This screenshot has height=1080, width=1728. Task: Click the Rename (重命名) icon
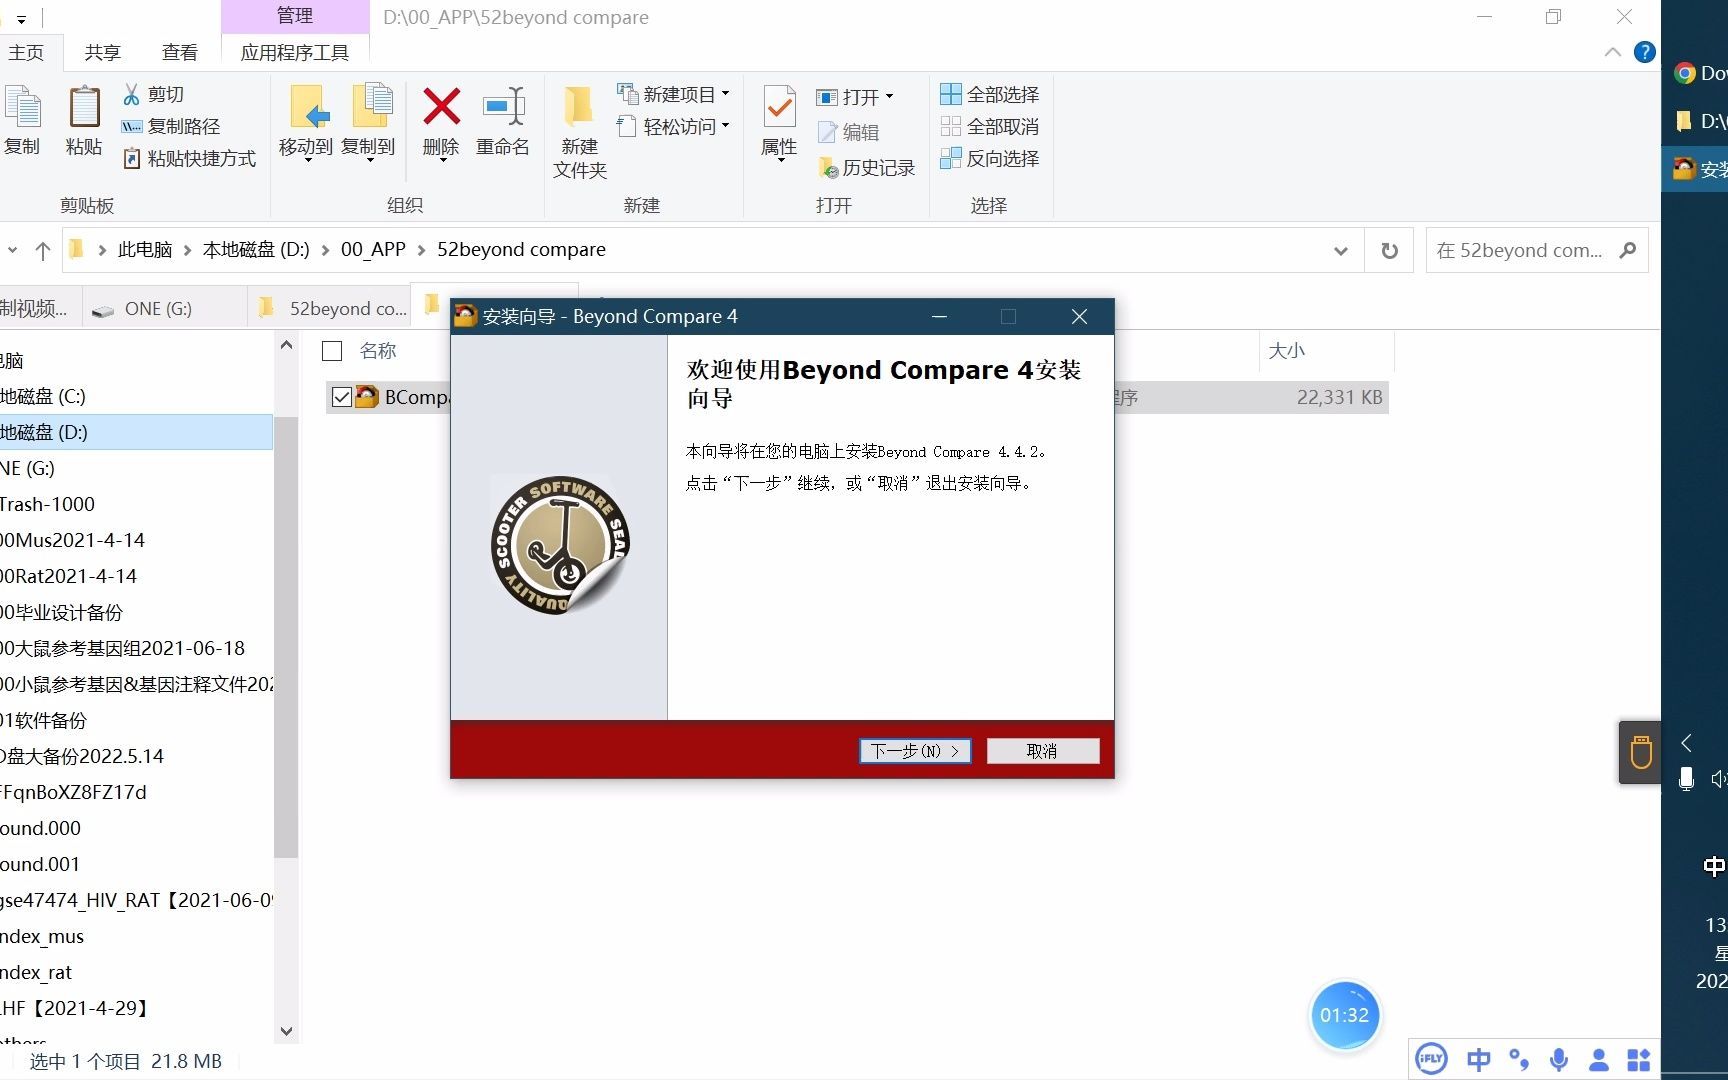click(503, 106)
